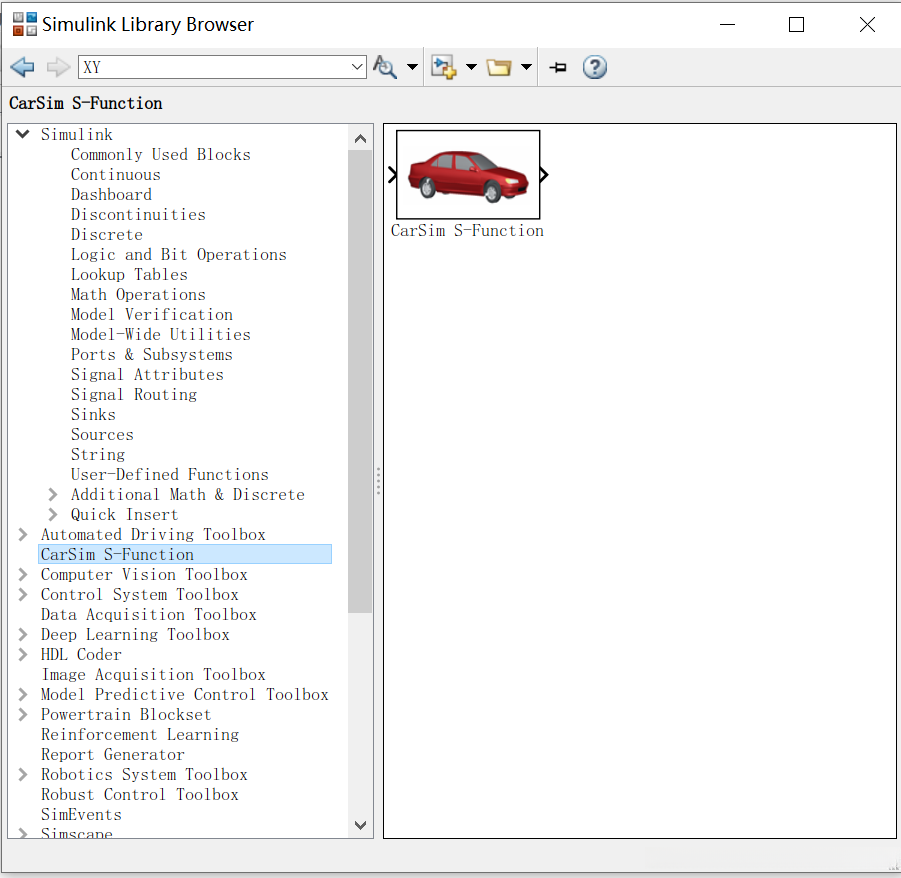Select Data Acquisition Toolbox

point(148,615)
